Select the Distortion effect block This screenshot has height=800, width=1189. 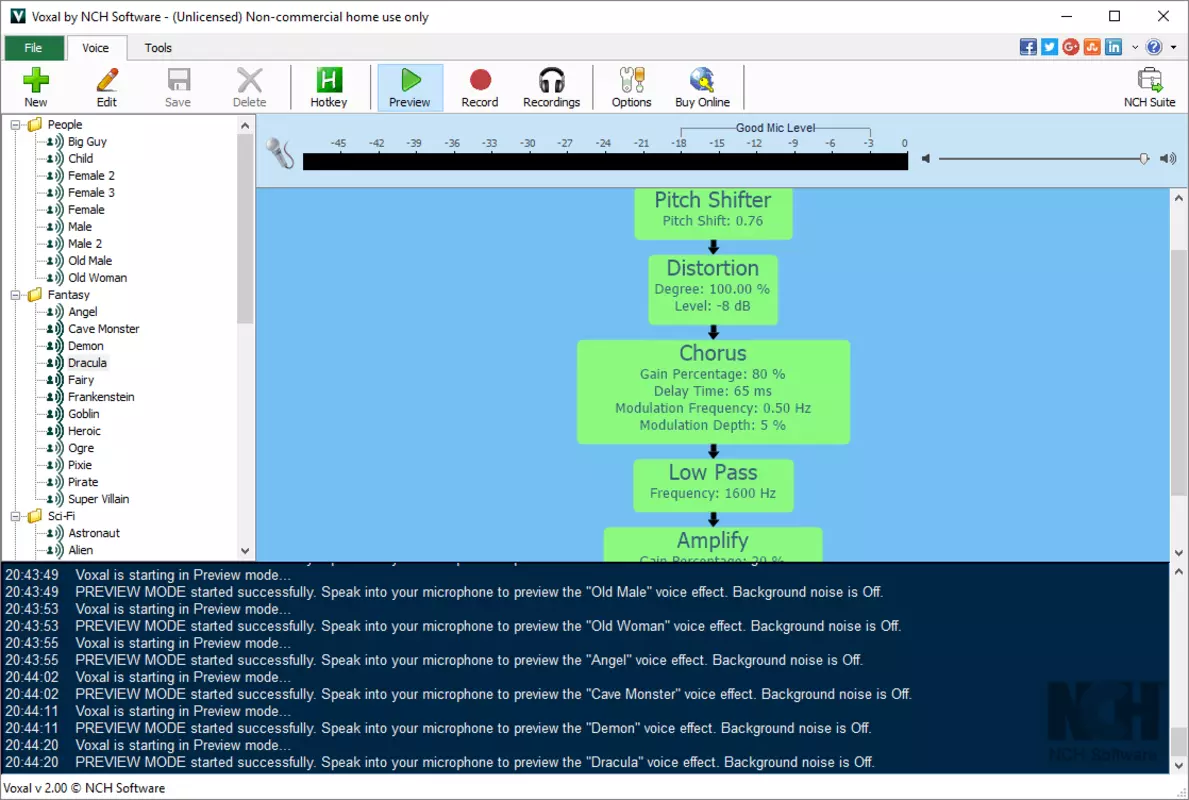coord(713,290)
